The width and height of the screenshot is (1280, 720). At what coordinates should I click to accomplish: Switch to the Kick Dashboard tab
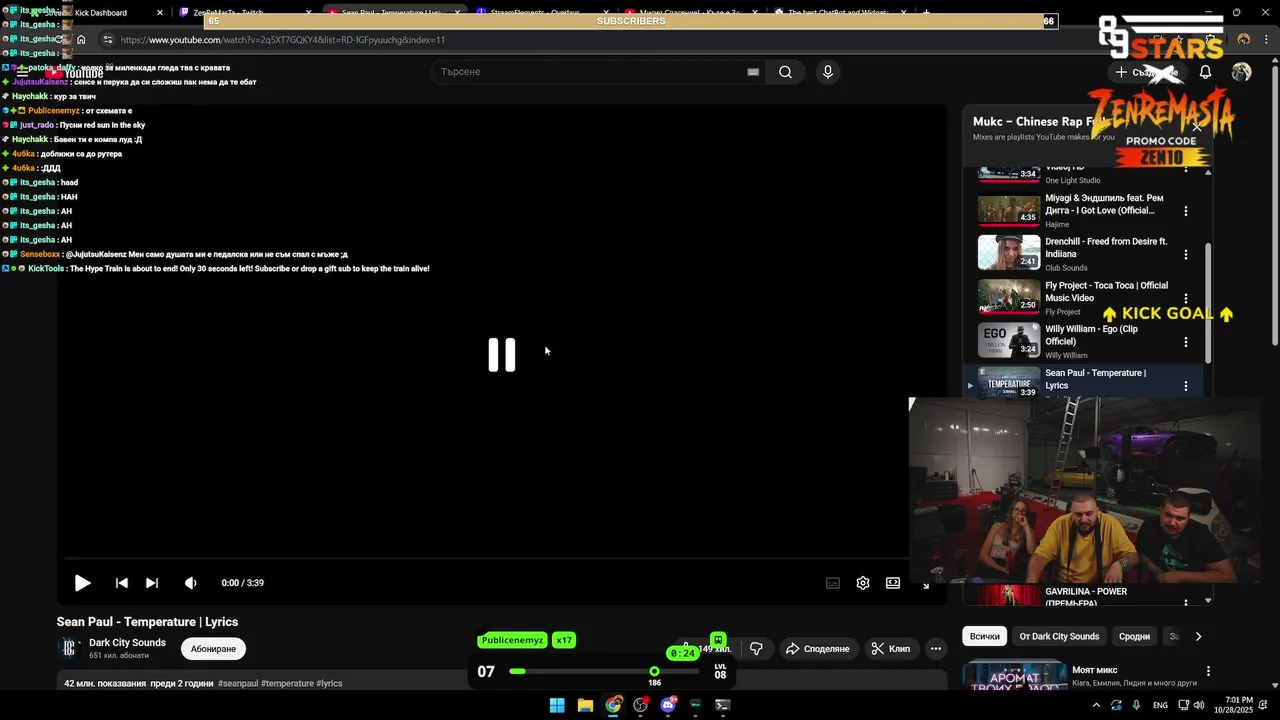(101, 13)
